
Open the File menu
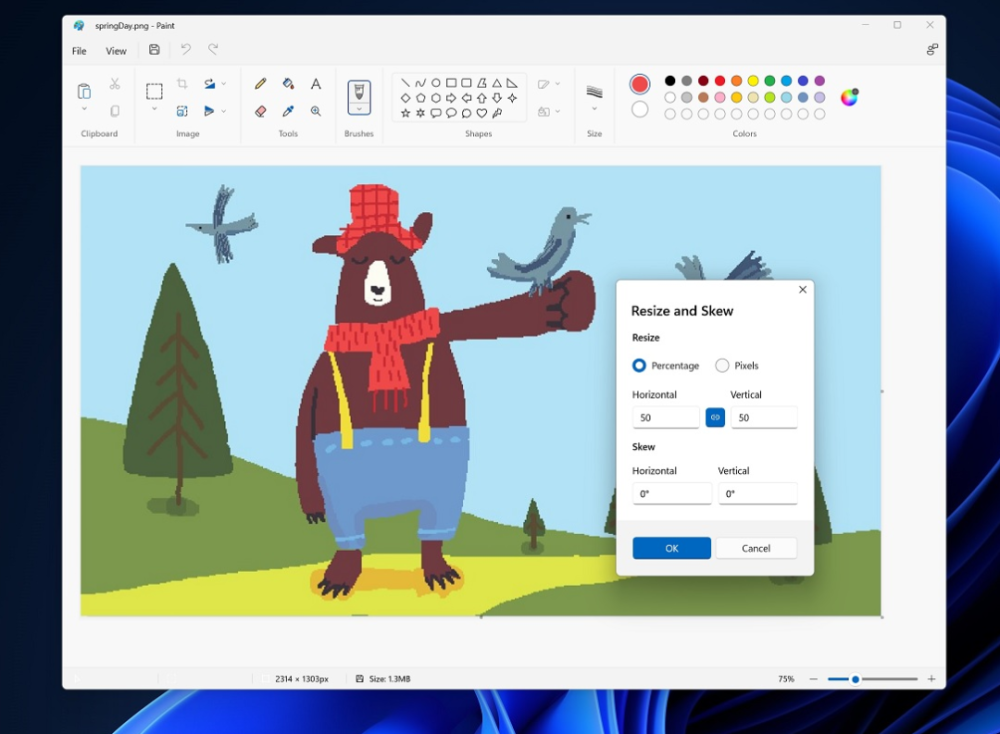(79, 51)
